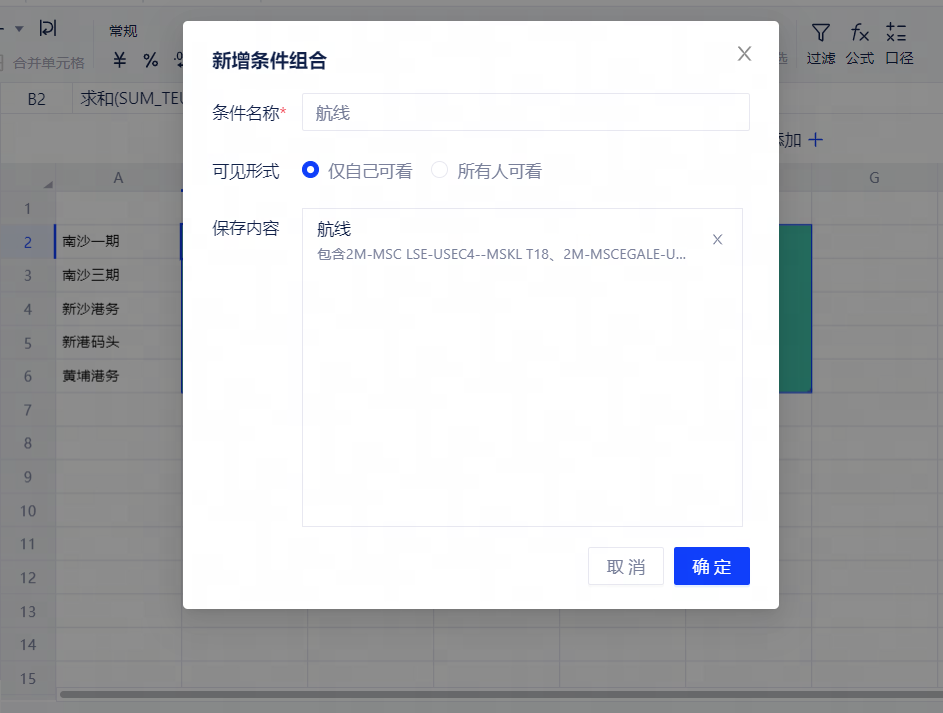This screenshot has width=943, height=713.
Task: Focus the 条件名称 input field
Action: click(525, 112)
